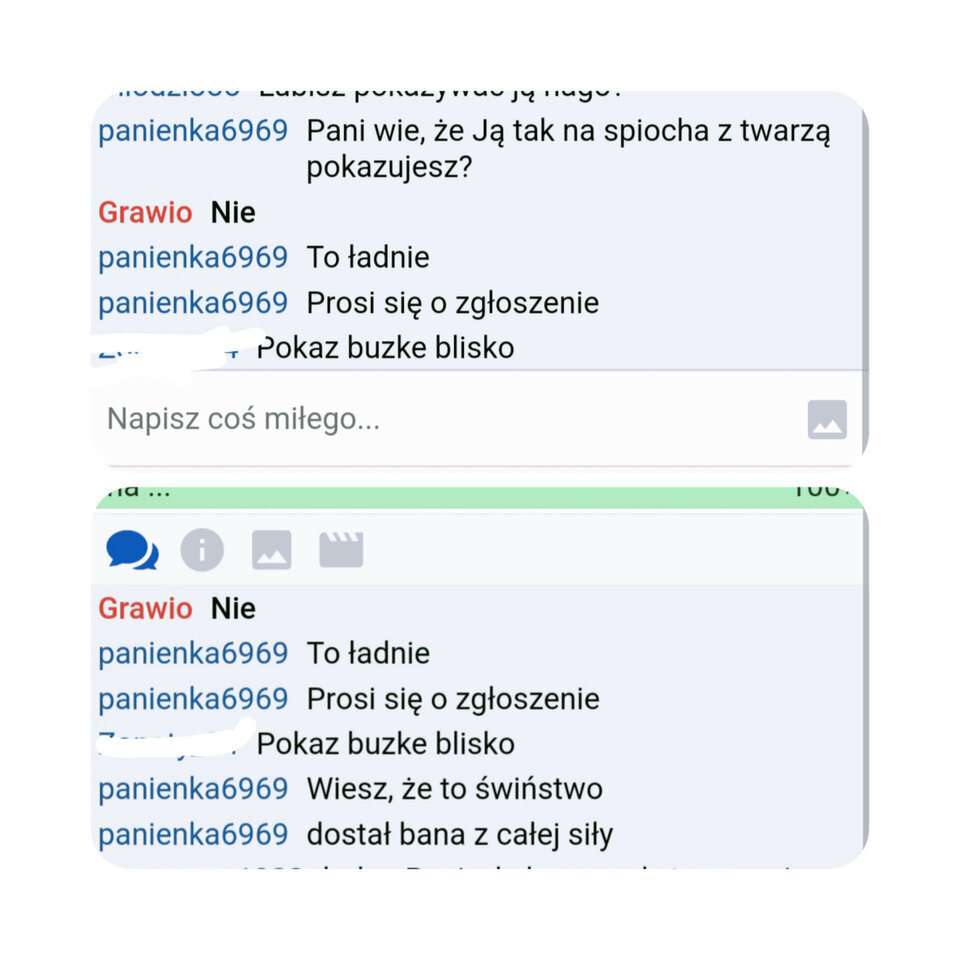Select the message 'To ładnie'
This screenshot has width=960, height=960.
pos(368,653)
